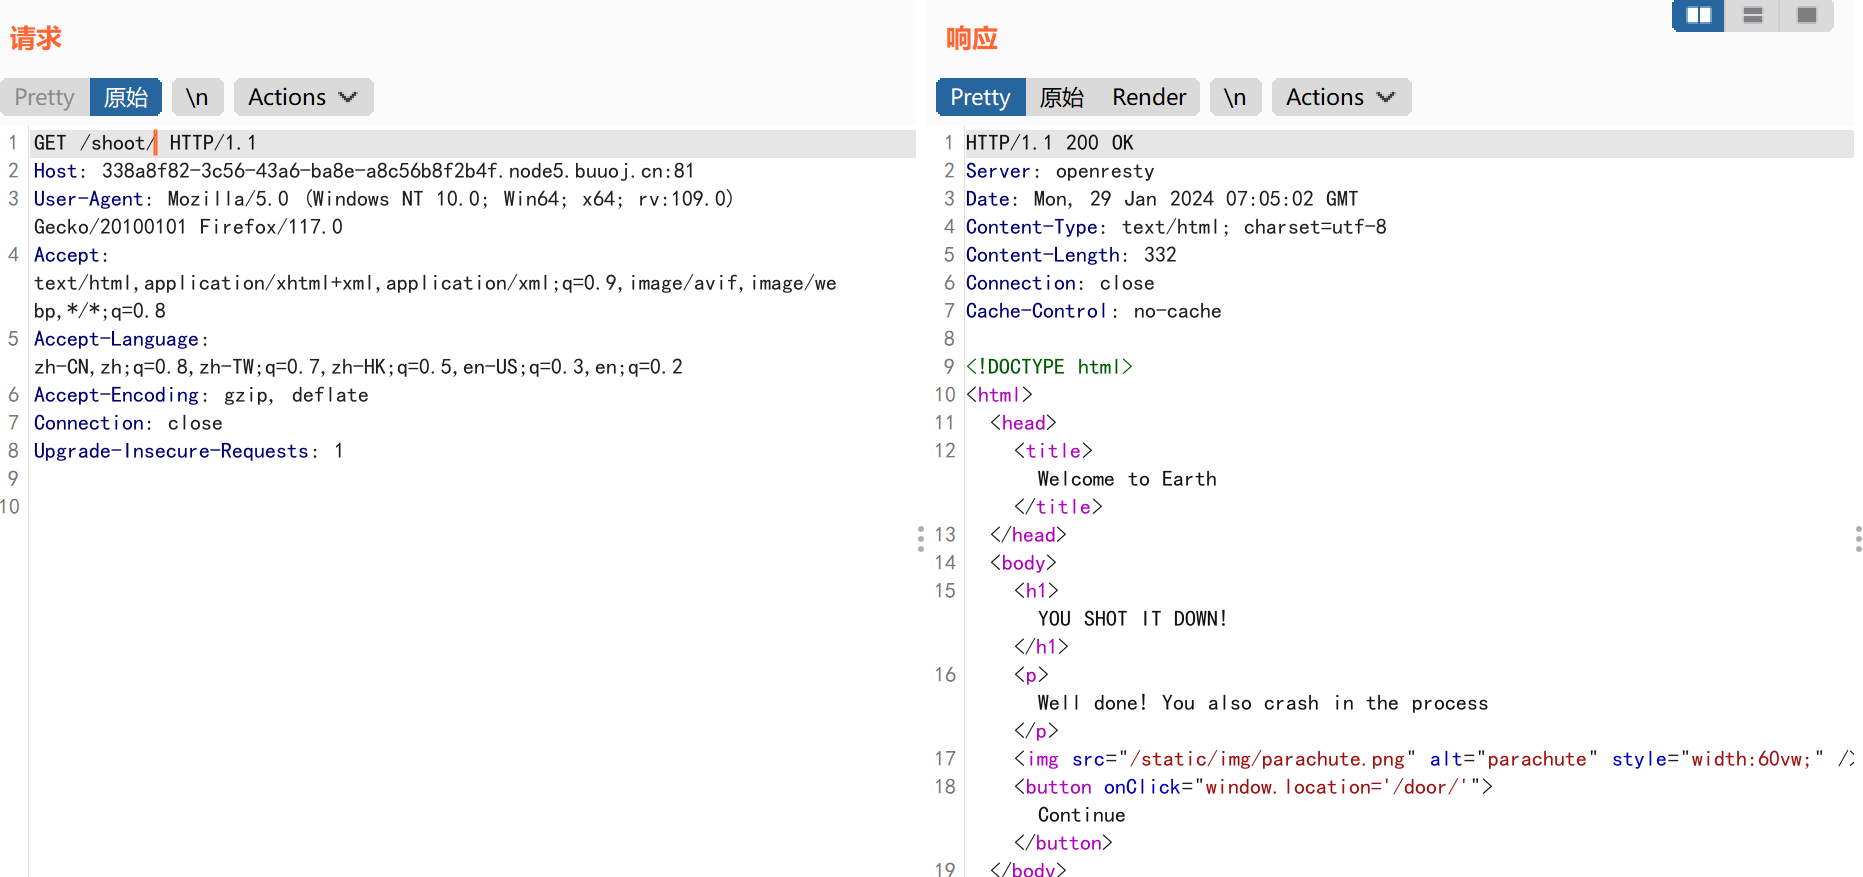Click the Accept-Language header name
1863x877 pixels.
[x=116, y=339]
